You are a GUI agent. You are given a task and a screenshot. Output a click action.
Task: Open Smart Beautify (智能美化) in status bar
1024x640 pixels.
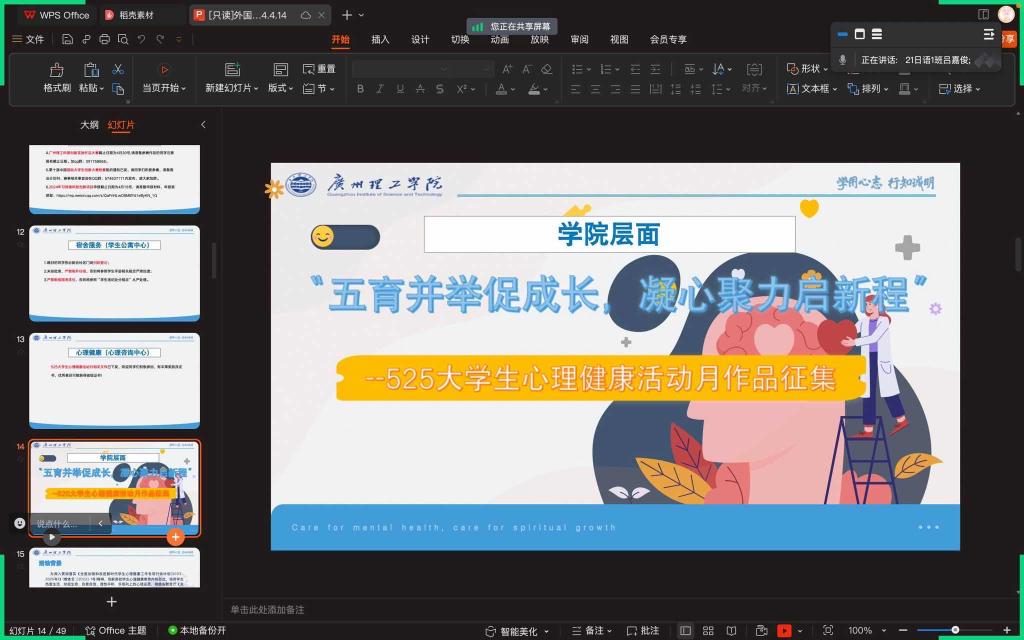coord(517,631)
